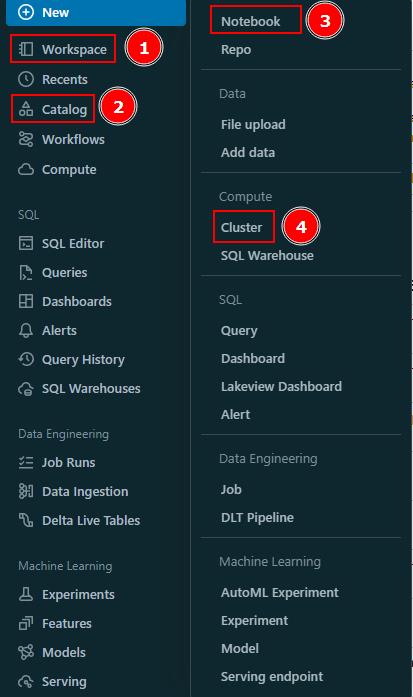
Task: Choose AutoML Experiment option
Action: 280,593
